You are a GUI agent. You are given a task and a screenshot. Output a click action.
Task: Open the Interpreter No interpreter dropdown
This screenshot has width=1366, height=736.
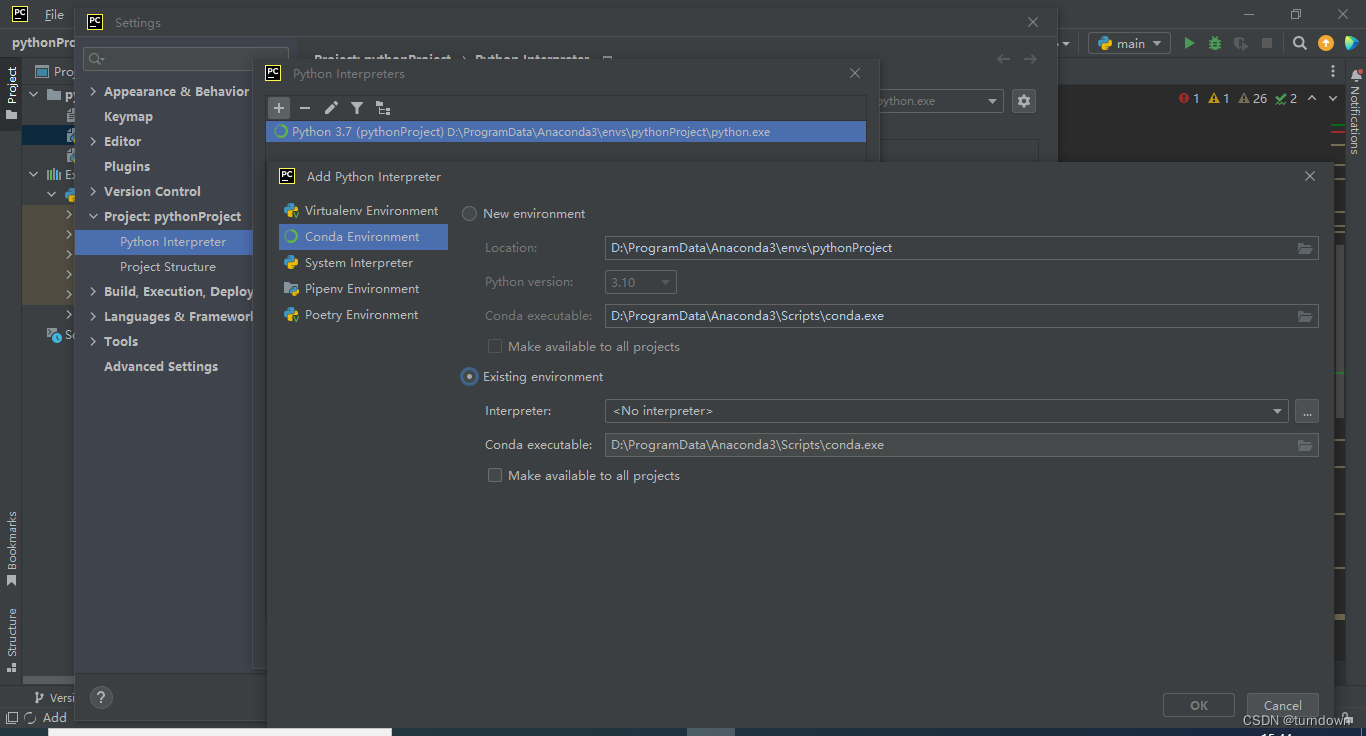coord(947,411)
